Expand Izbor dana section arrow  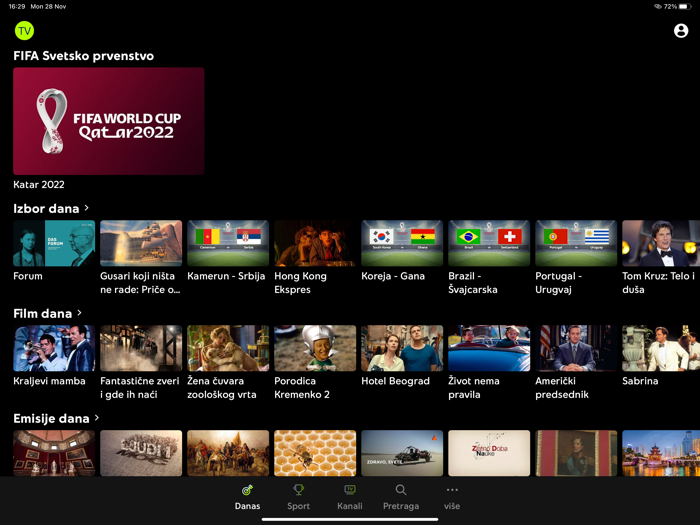(87, 208)
